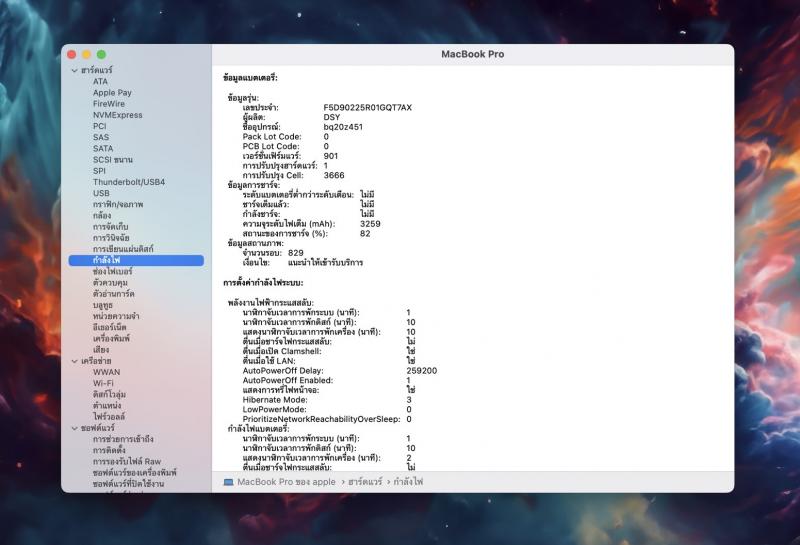Select การวินิจฉัย in the sidebar
800x545 pixels.
(111, 238)
